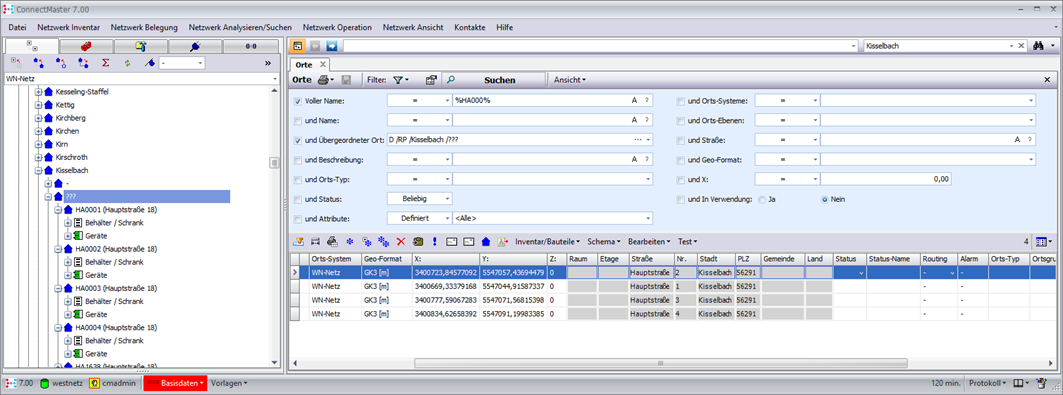The image size is (1063, 395).
Task: Enable the und Status checkbox
Action: [298, 199]
